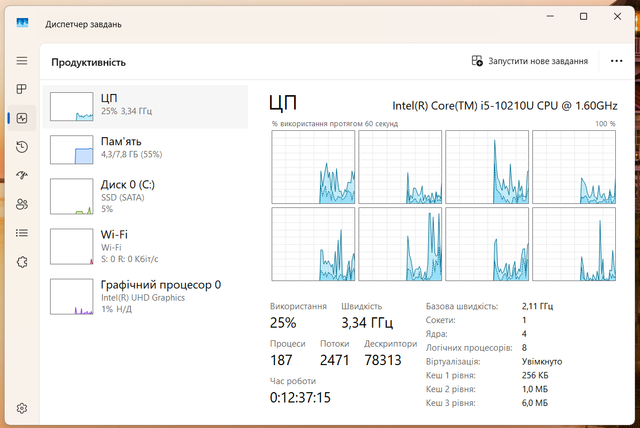Click Run new task button

click(529, 61)
